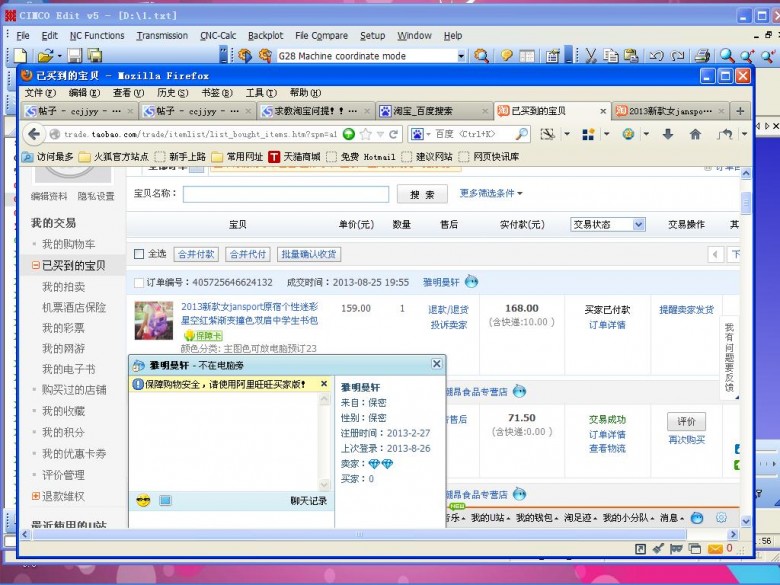Open dropdown arrow beside screenshot scissors icon
Viewport: 780px width, 585px height.
pyautogui.click(x=567, y=134)
